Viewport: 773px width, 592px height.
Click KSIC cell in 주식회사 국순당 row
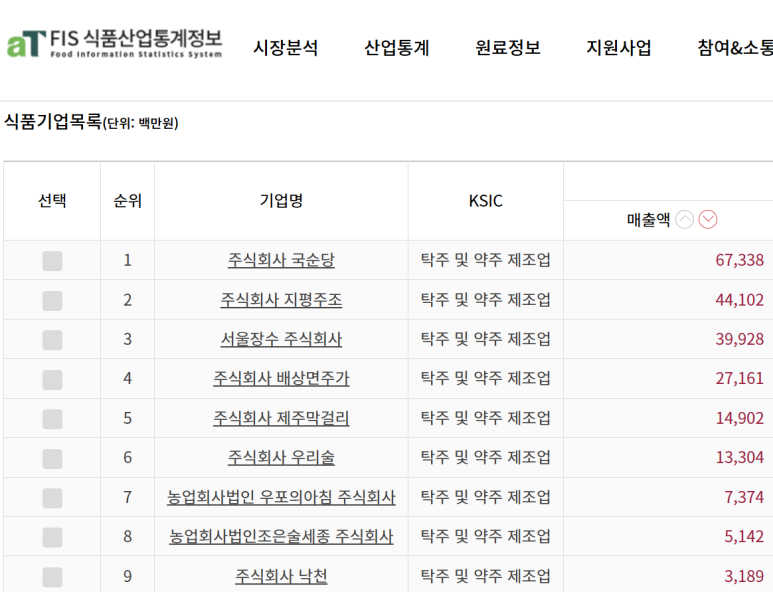(x=486, y=260)
